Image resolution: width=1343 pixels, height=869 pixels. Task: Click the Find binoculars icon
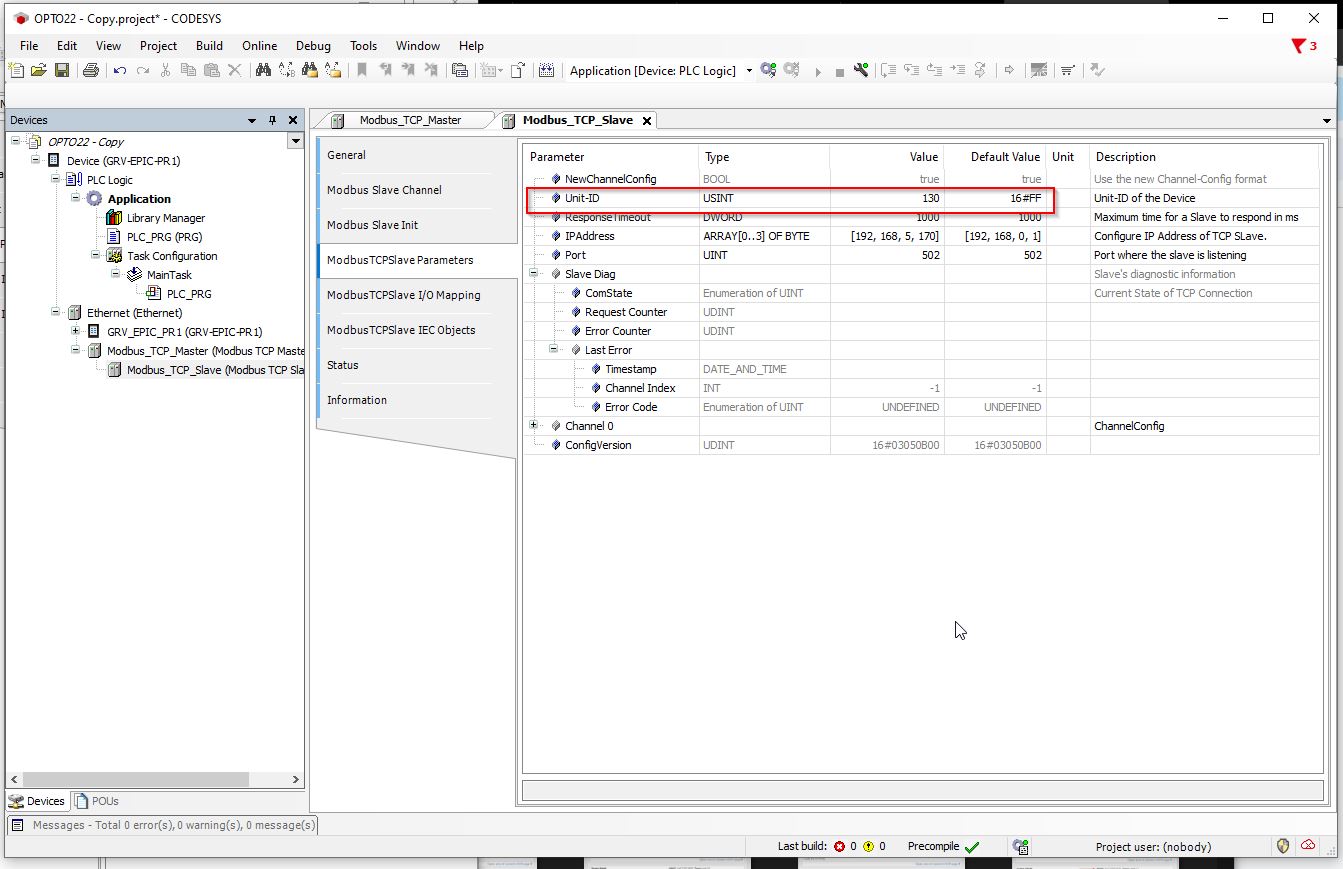point(264,70)
